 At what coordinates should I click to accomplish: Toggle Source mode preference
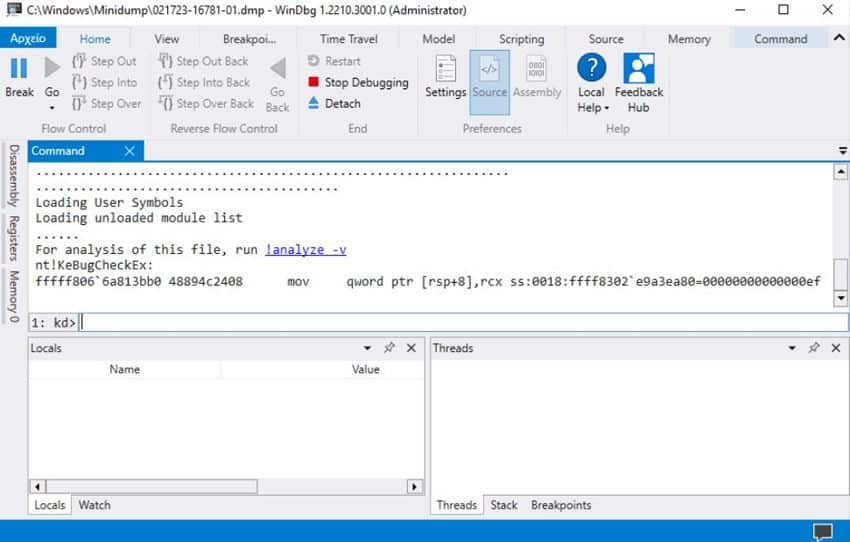tap(490, 82)
